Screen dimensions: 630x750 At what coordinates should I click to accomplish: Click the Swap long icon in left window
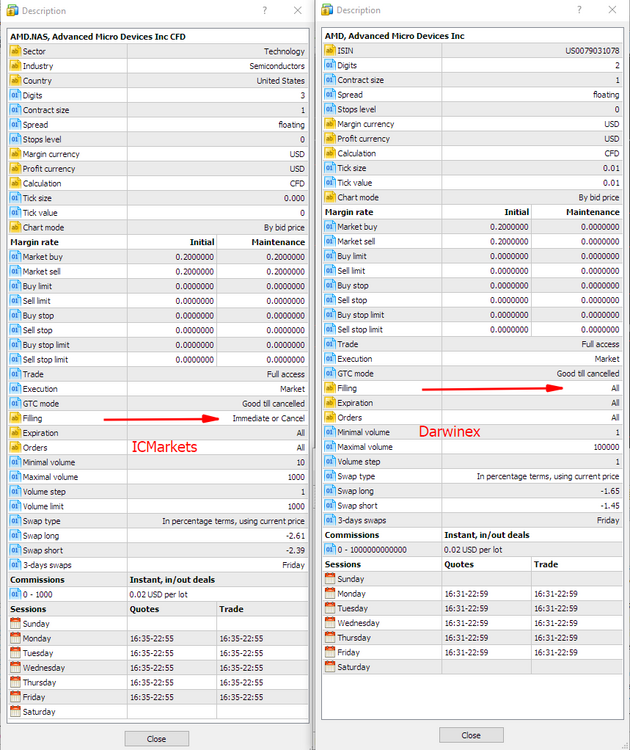pyautogui.click(x=15, y=535)
